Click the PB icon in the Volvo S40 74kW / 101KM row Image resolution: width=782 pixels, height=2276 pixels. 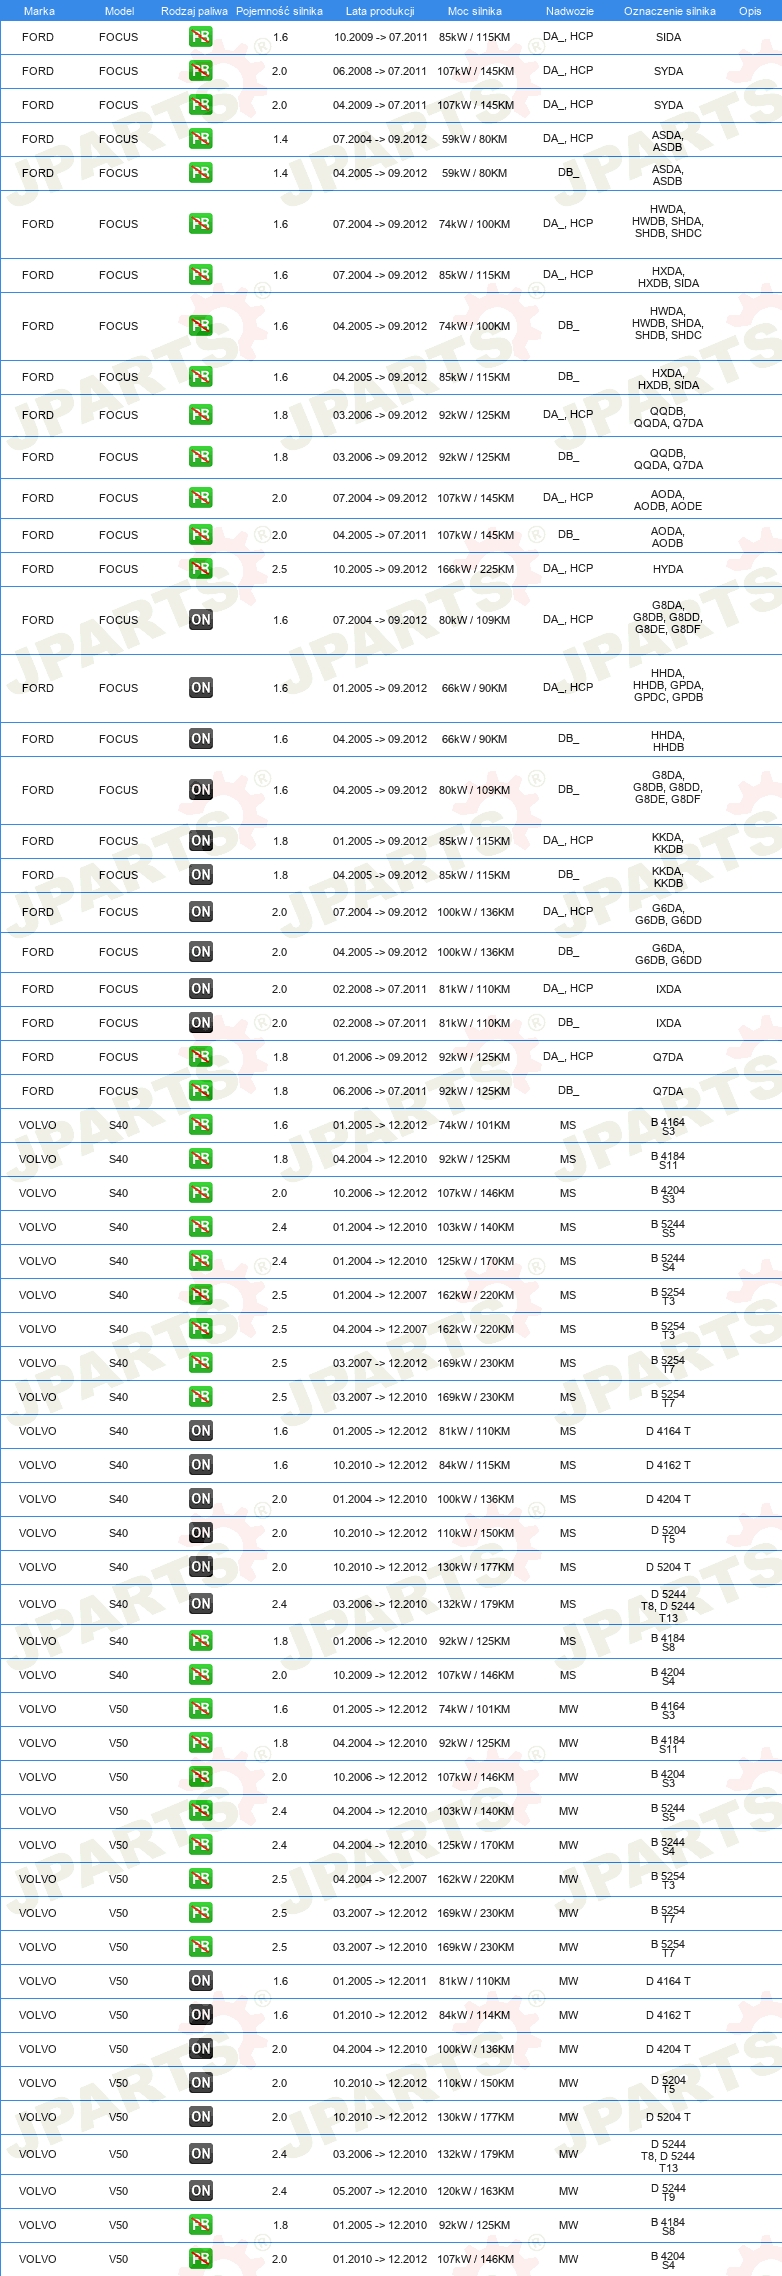tap(201, 1125)
